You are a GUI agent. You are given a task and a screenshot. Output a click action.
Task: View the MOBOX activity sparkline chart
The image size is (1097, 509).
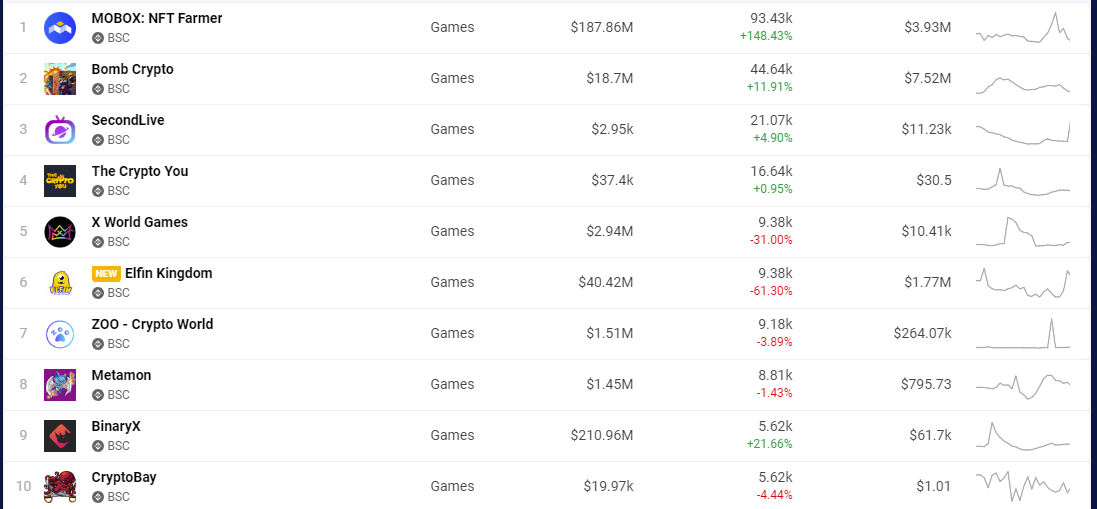click(1023, 28)
